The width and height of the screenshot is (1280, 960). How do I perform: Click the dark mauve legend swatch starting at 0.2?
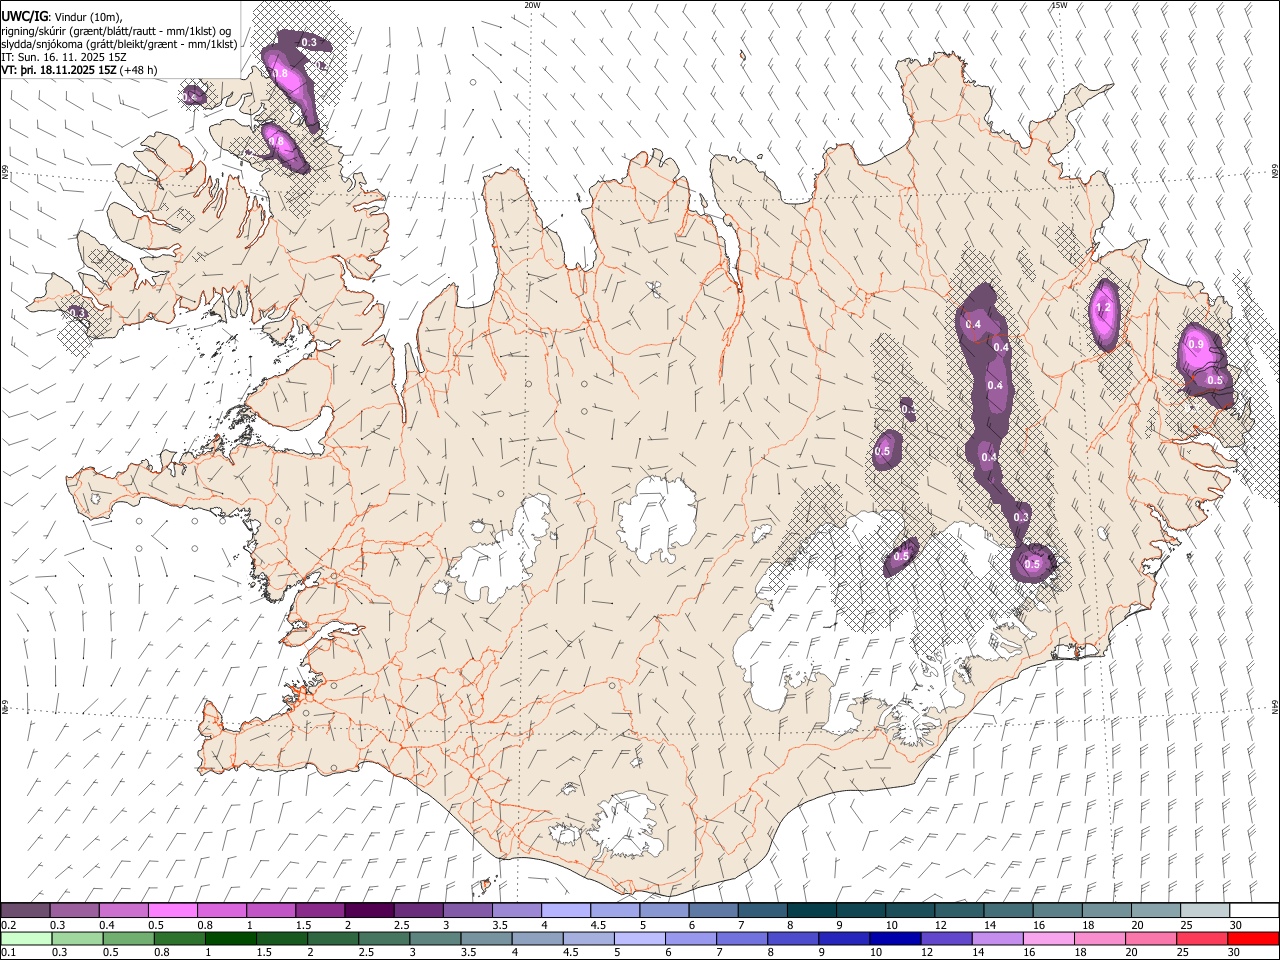(x=26, y=910)
